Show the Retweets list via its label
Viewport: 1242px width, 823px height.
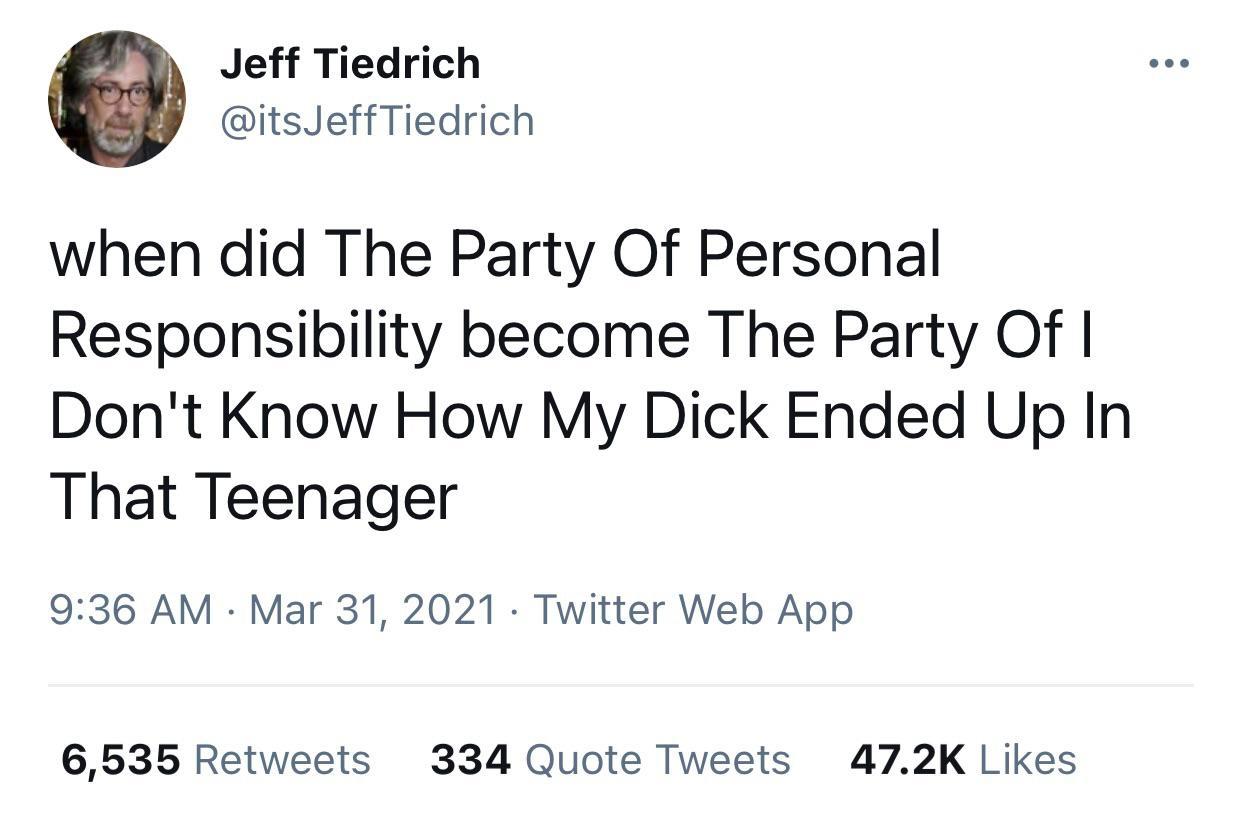tap(282, 760)
